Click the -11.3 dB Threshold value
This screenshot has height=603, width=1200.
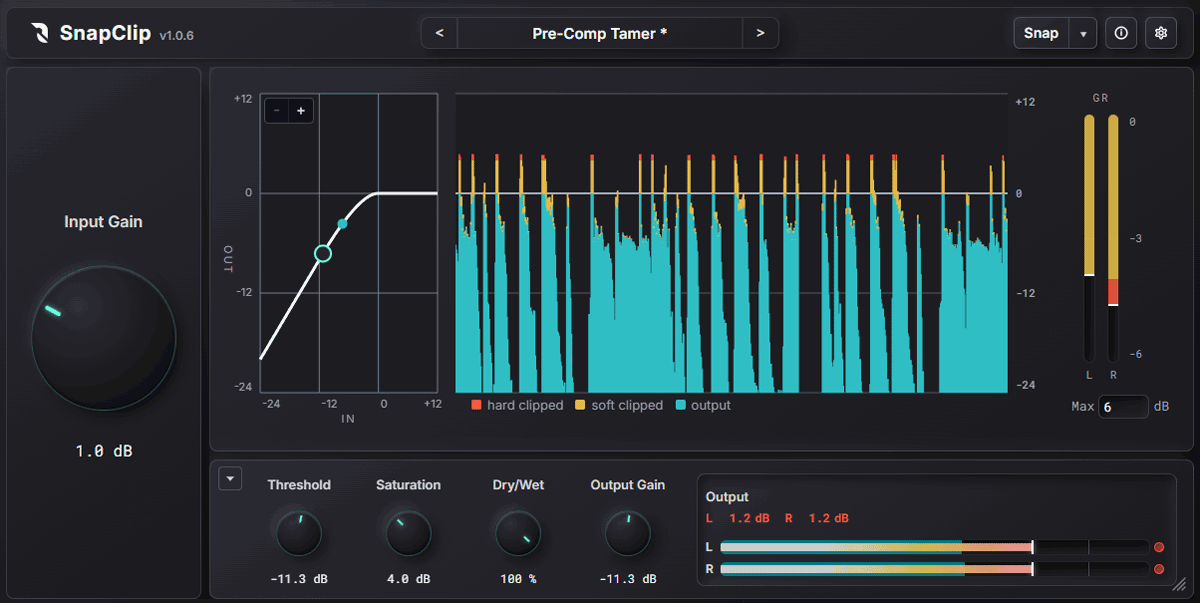coord(299,579)
